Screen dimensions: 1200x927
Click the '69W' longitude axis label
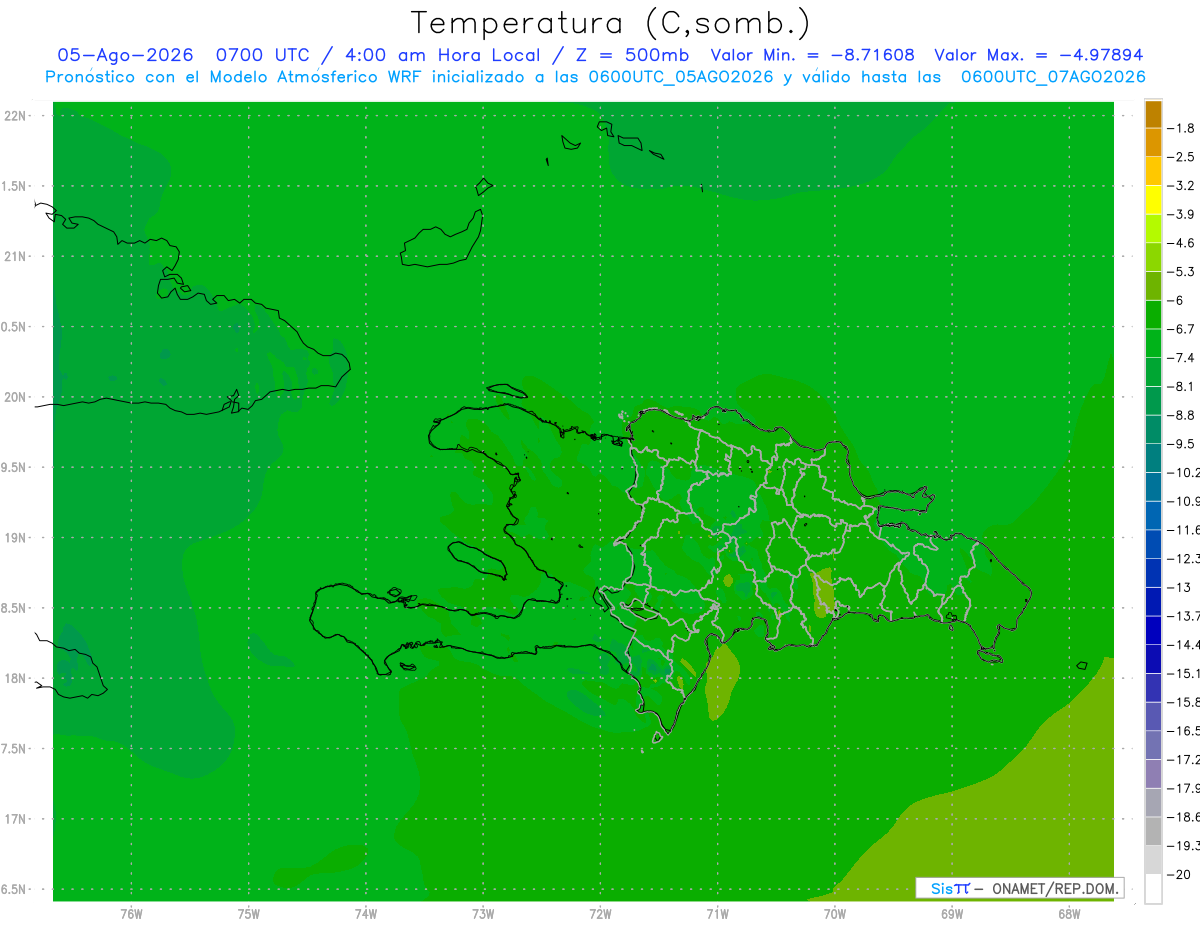952,914
